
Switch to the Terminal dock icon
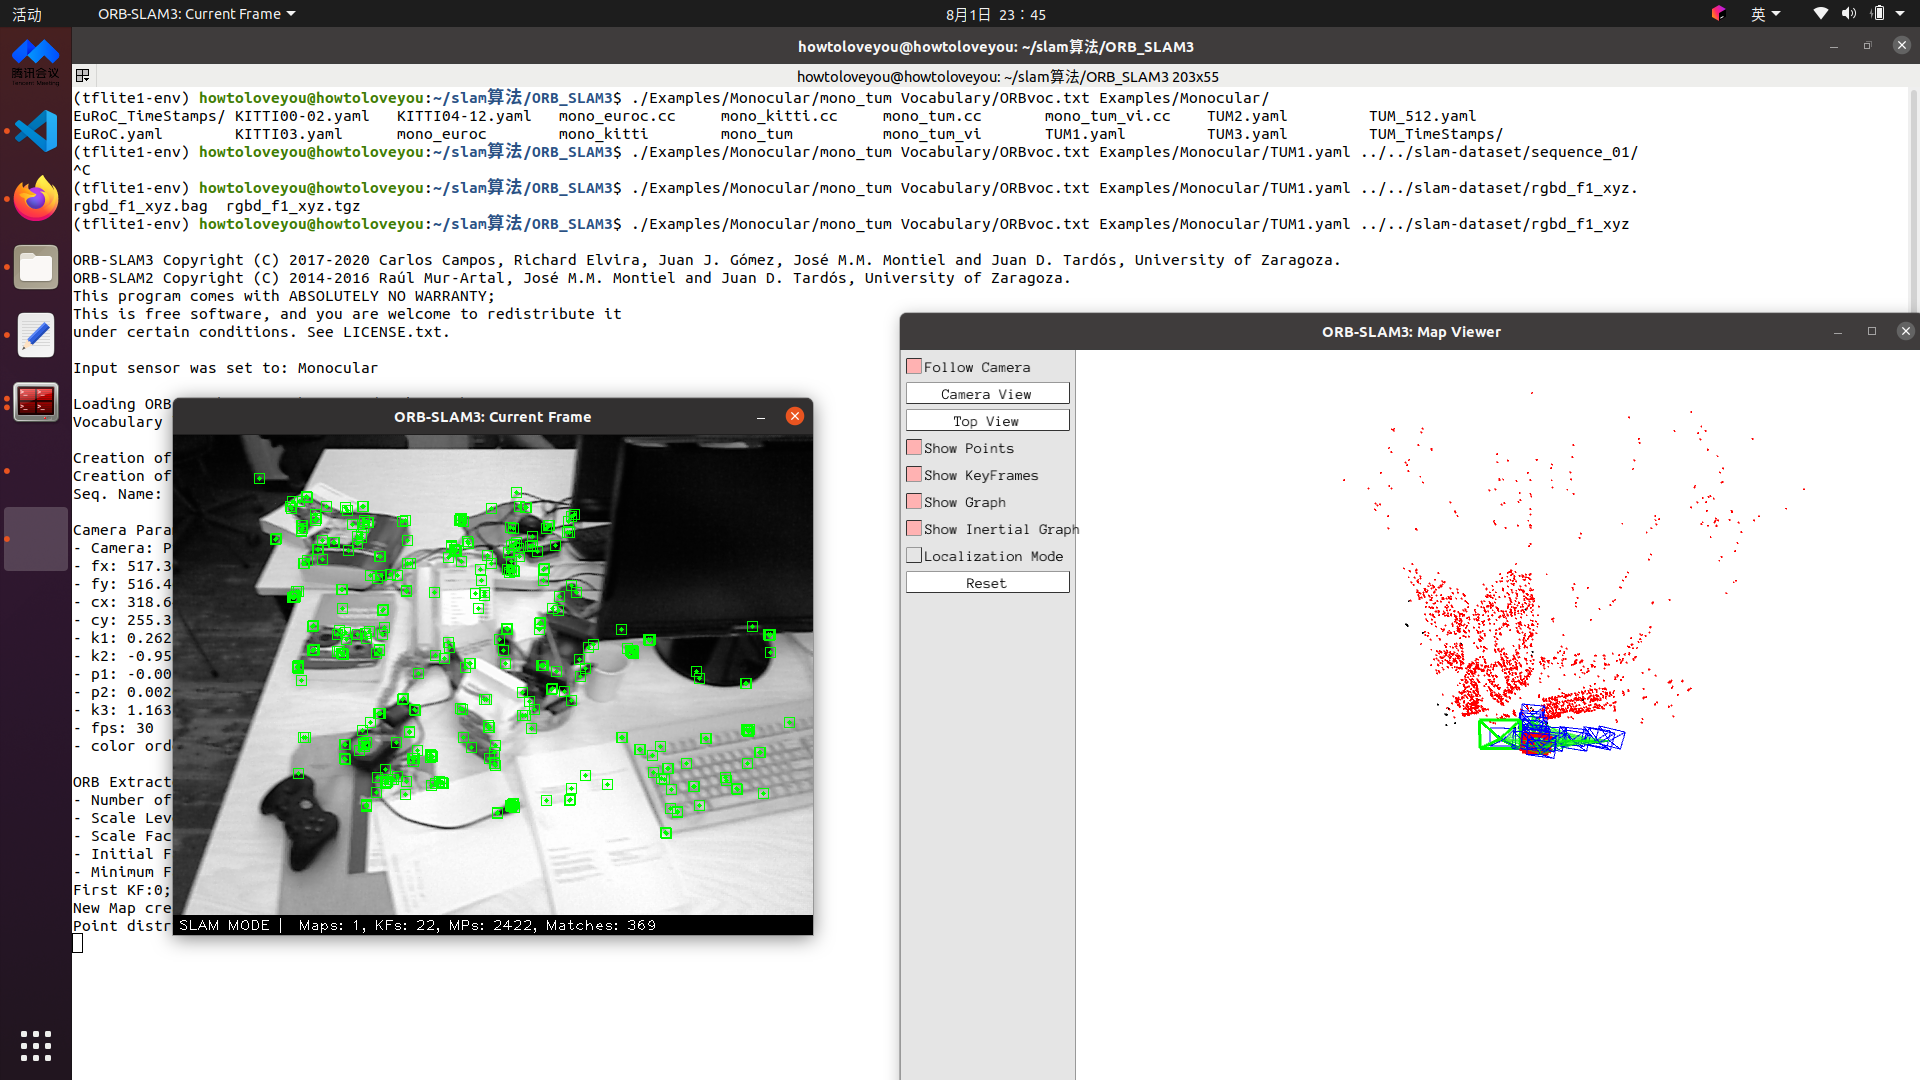pos(36,402)
